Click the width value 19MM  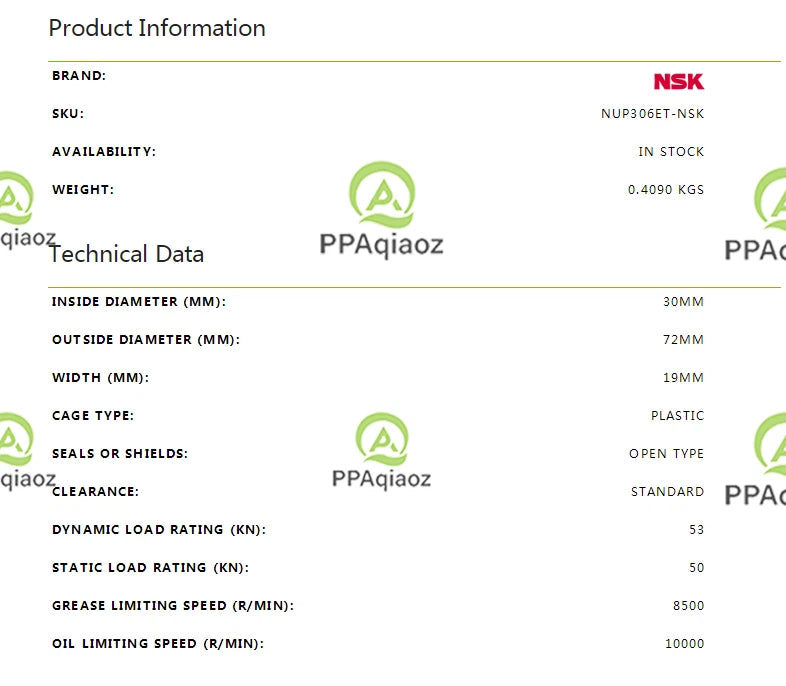(x=683, y=378)
